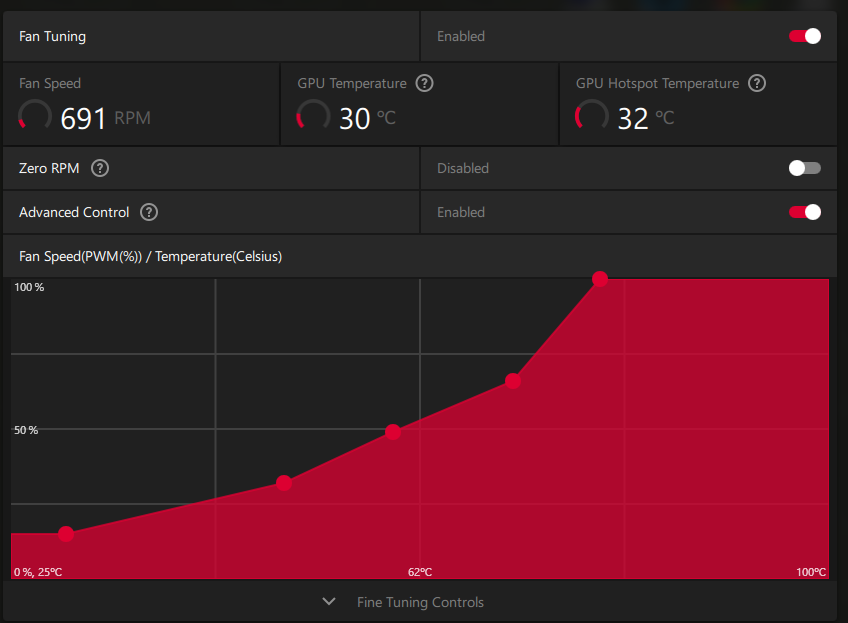
Task: Click the Fine Tuning Controls label
Action: 420,602
